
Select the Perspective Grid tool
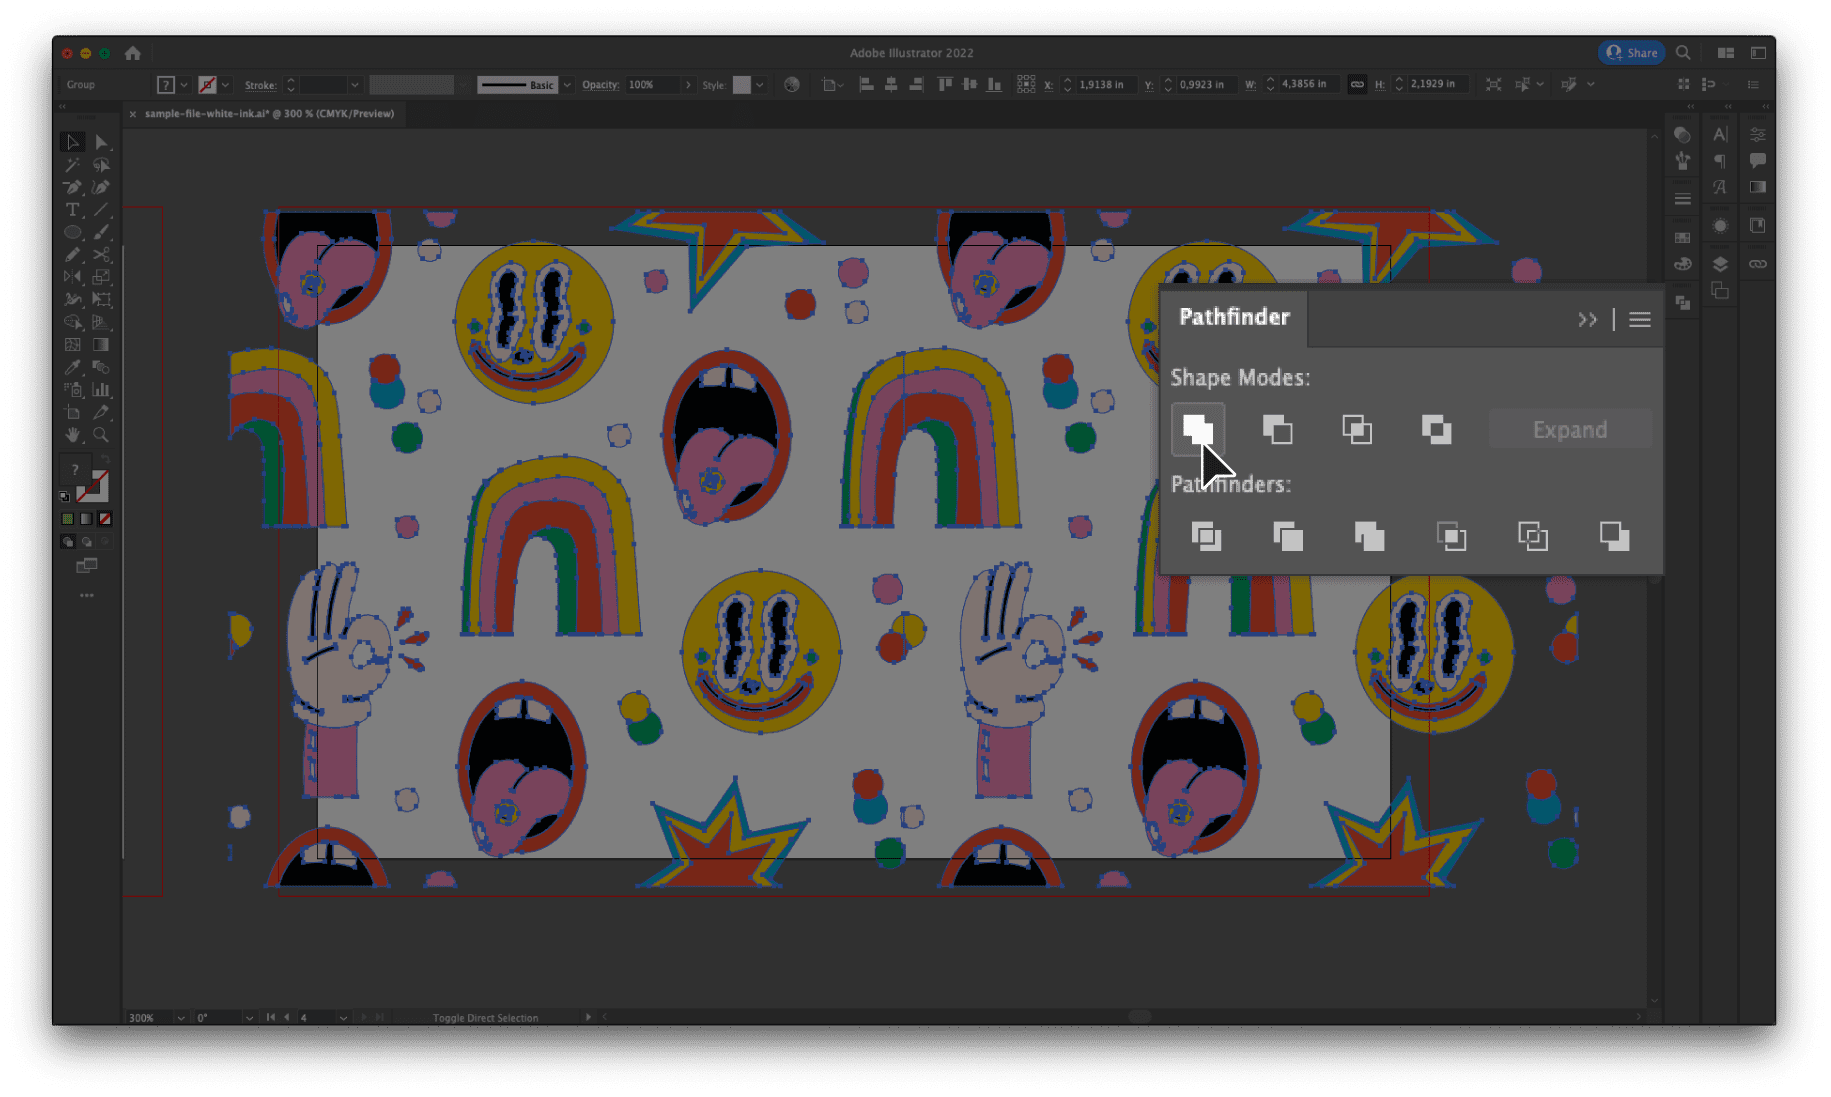(x=101, y=322)
